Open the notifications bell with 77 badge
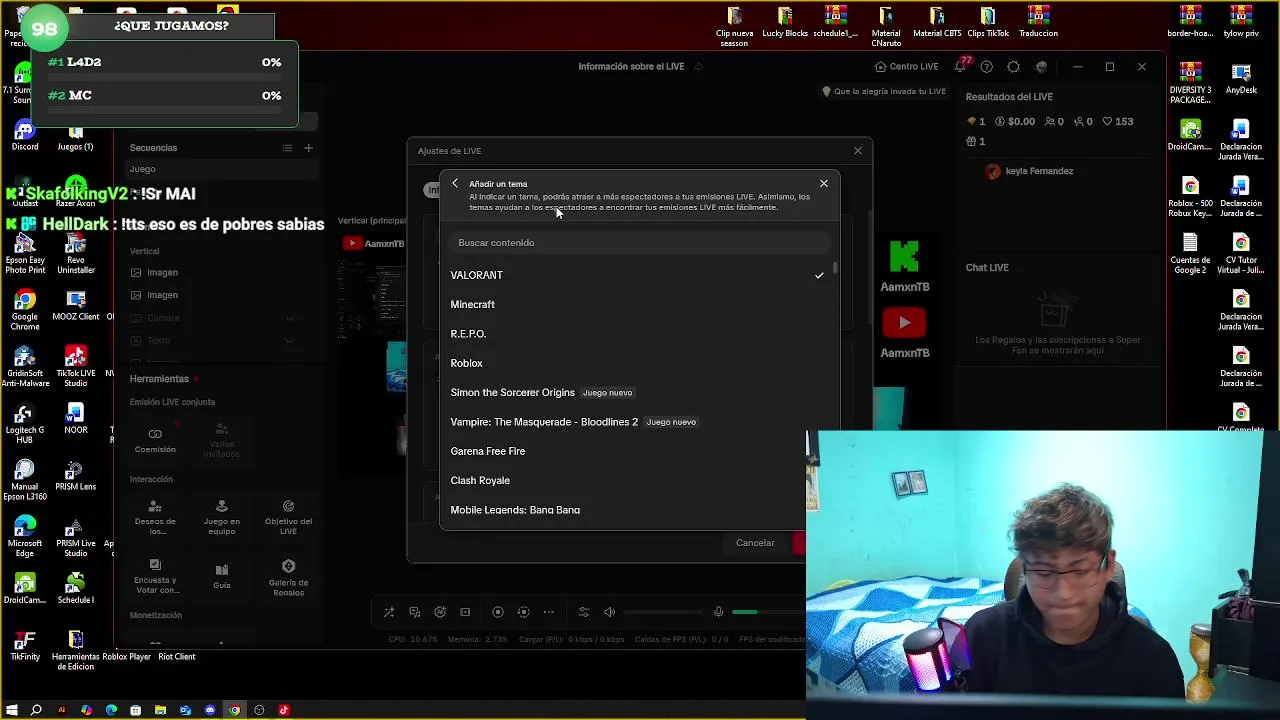This screenshot has height=720, width=1280. 961,66
